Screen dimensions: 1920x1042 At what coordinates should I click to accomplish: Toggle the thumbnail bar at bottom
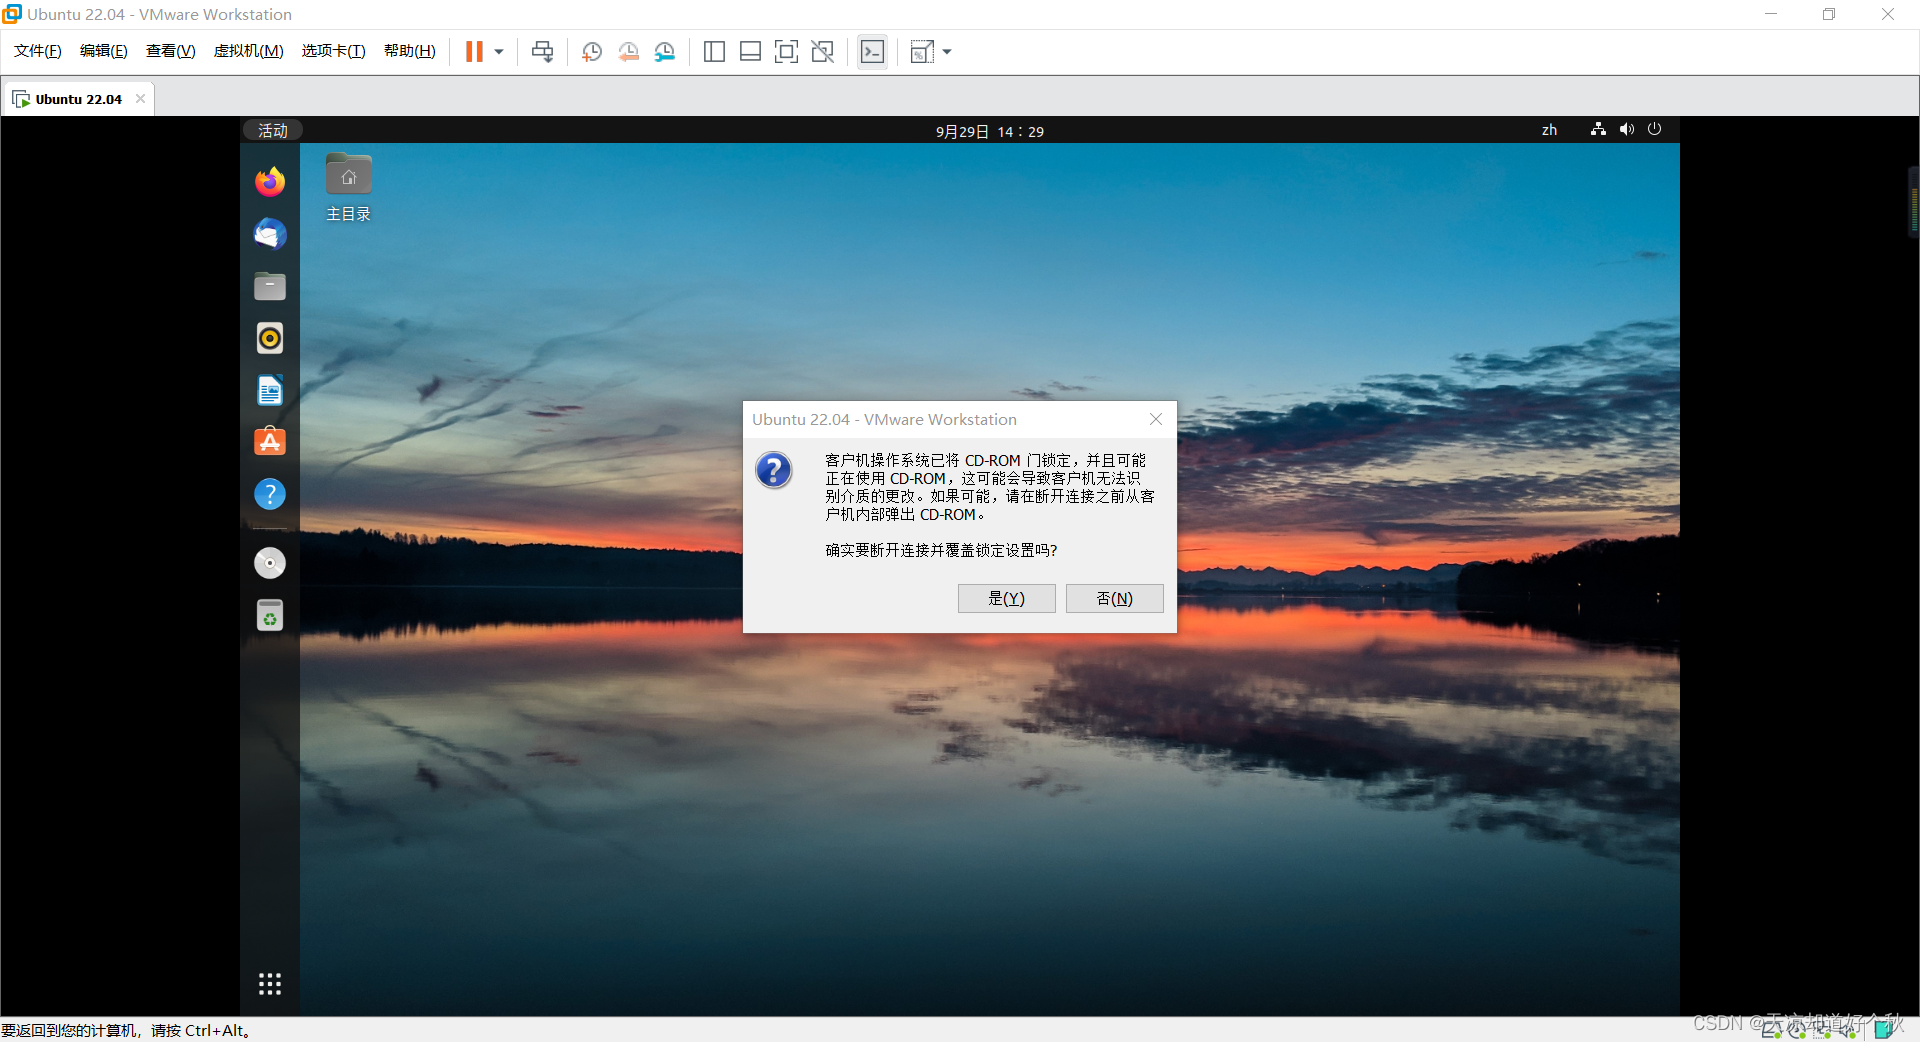750,52
